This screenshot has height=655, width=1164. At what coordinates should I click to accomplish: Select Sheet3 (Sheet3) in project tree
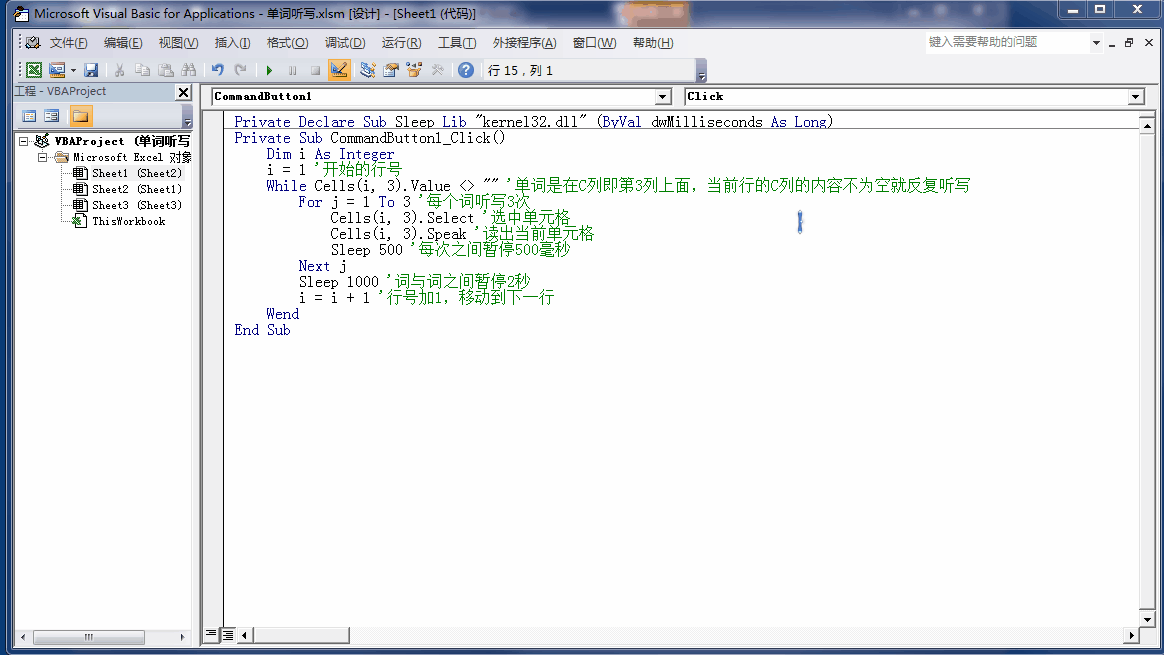point(137,205)
